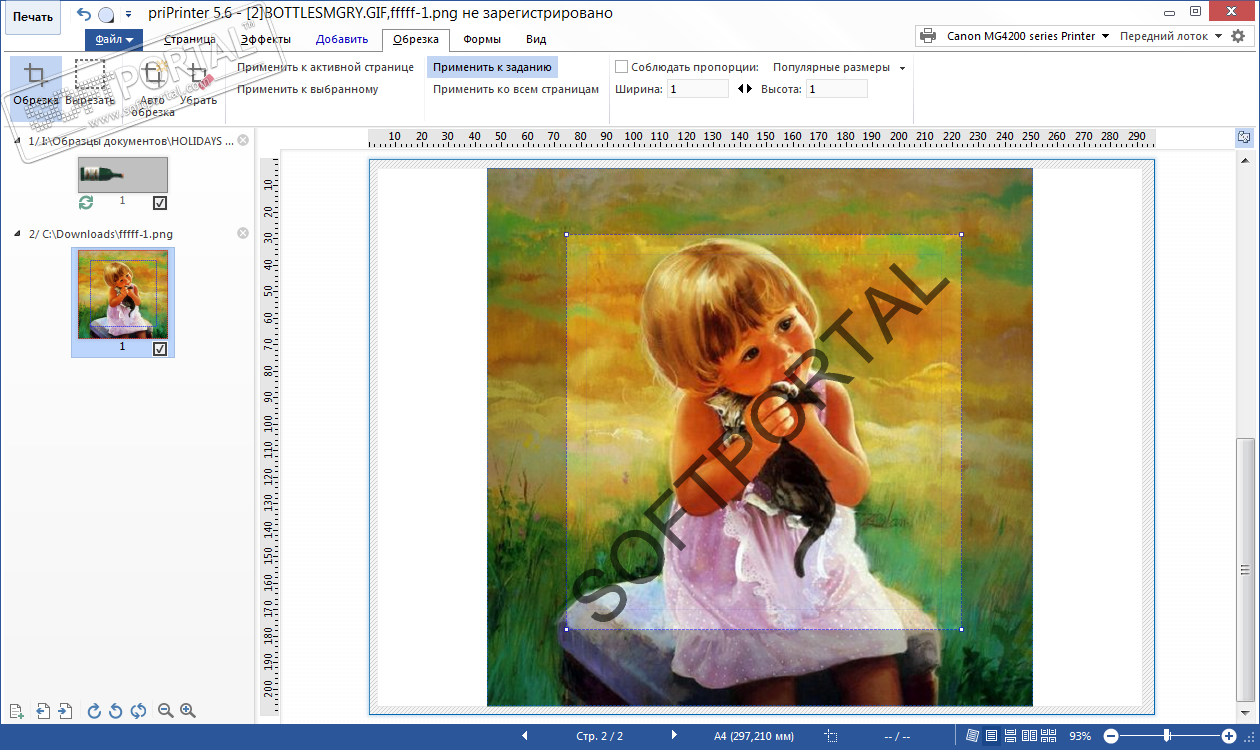Open the Файл menu
Viewport: 1260px width, 750px height.
pos(114,40)
